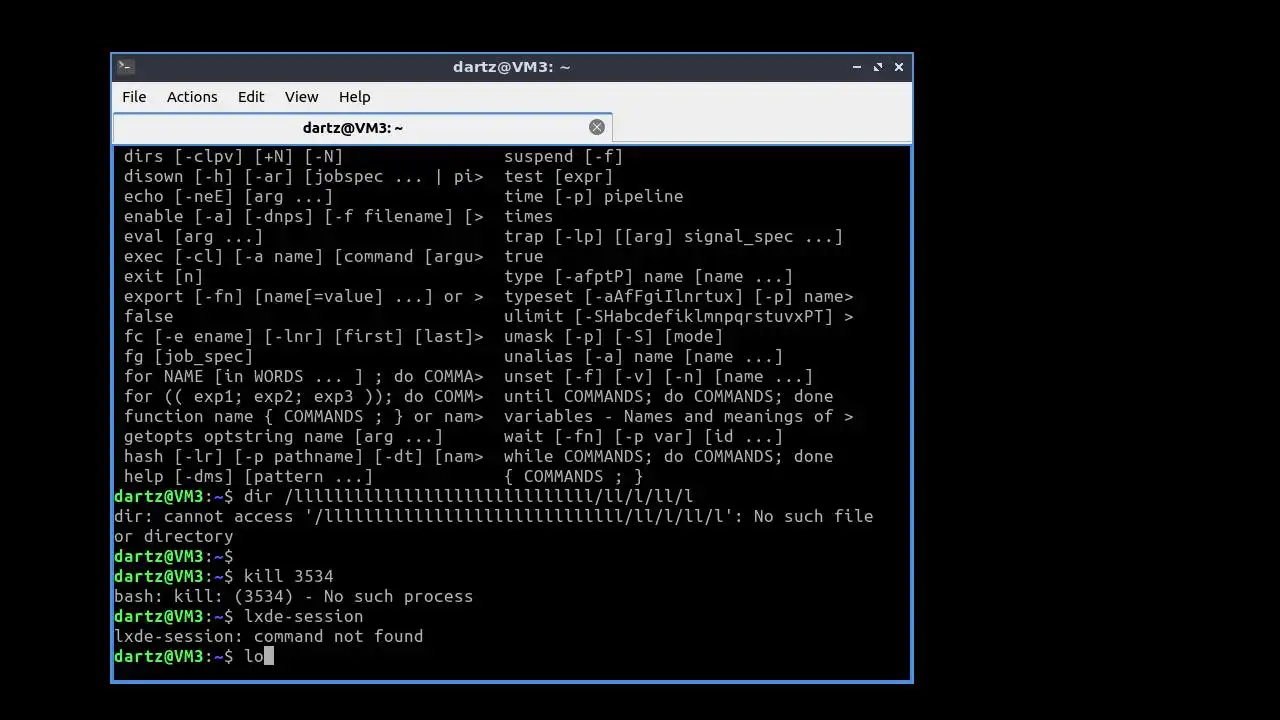Click the window title 'dartz@VM3: ~'
This screenshot has height=720, width=1280.
(x=512, y=67)
